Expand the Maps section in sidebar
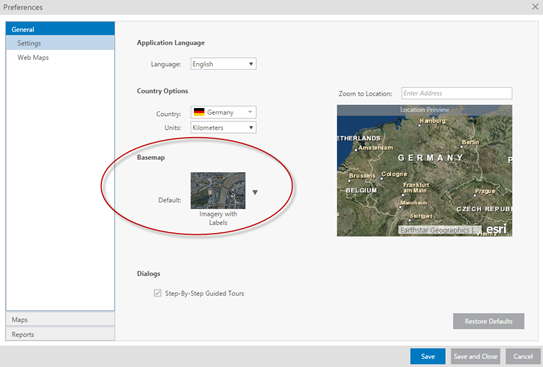Viewport: 543px width, 367px height. [60, 319]
